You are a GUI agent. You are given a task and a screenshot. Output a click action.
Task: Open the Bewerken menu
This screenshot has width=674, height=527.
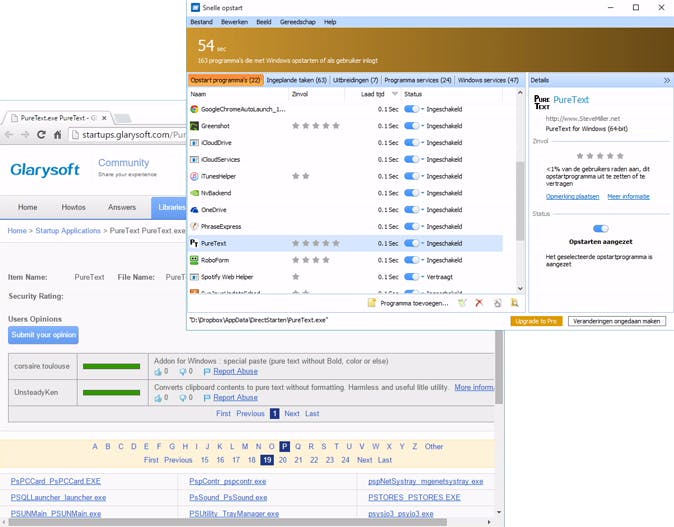point(234,22)
